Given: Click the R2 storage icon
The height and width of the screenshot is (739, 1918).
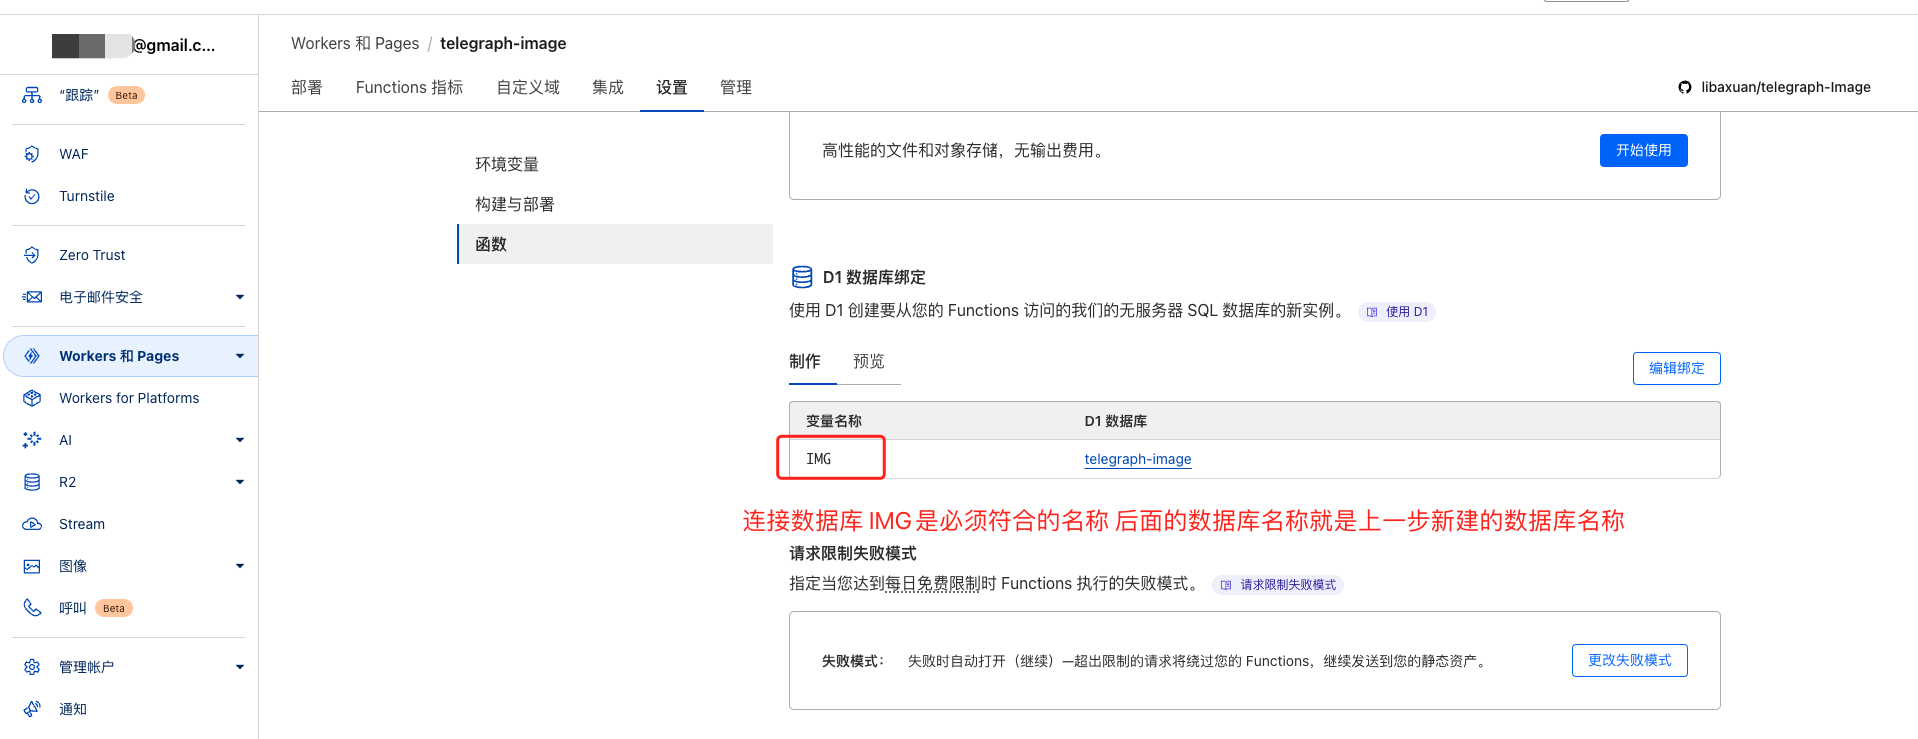Looking at the screenshot, I should tap(32, 482).
